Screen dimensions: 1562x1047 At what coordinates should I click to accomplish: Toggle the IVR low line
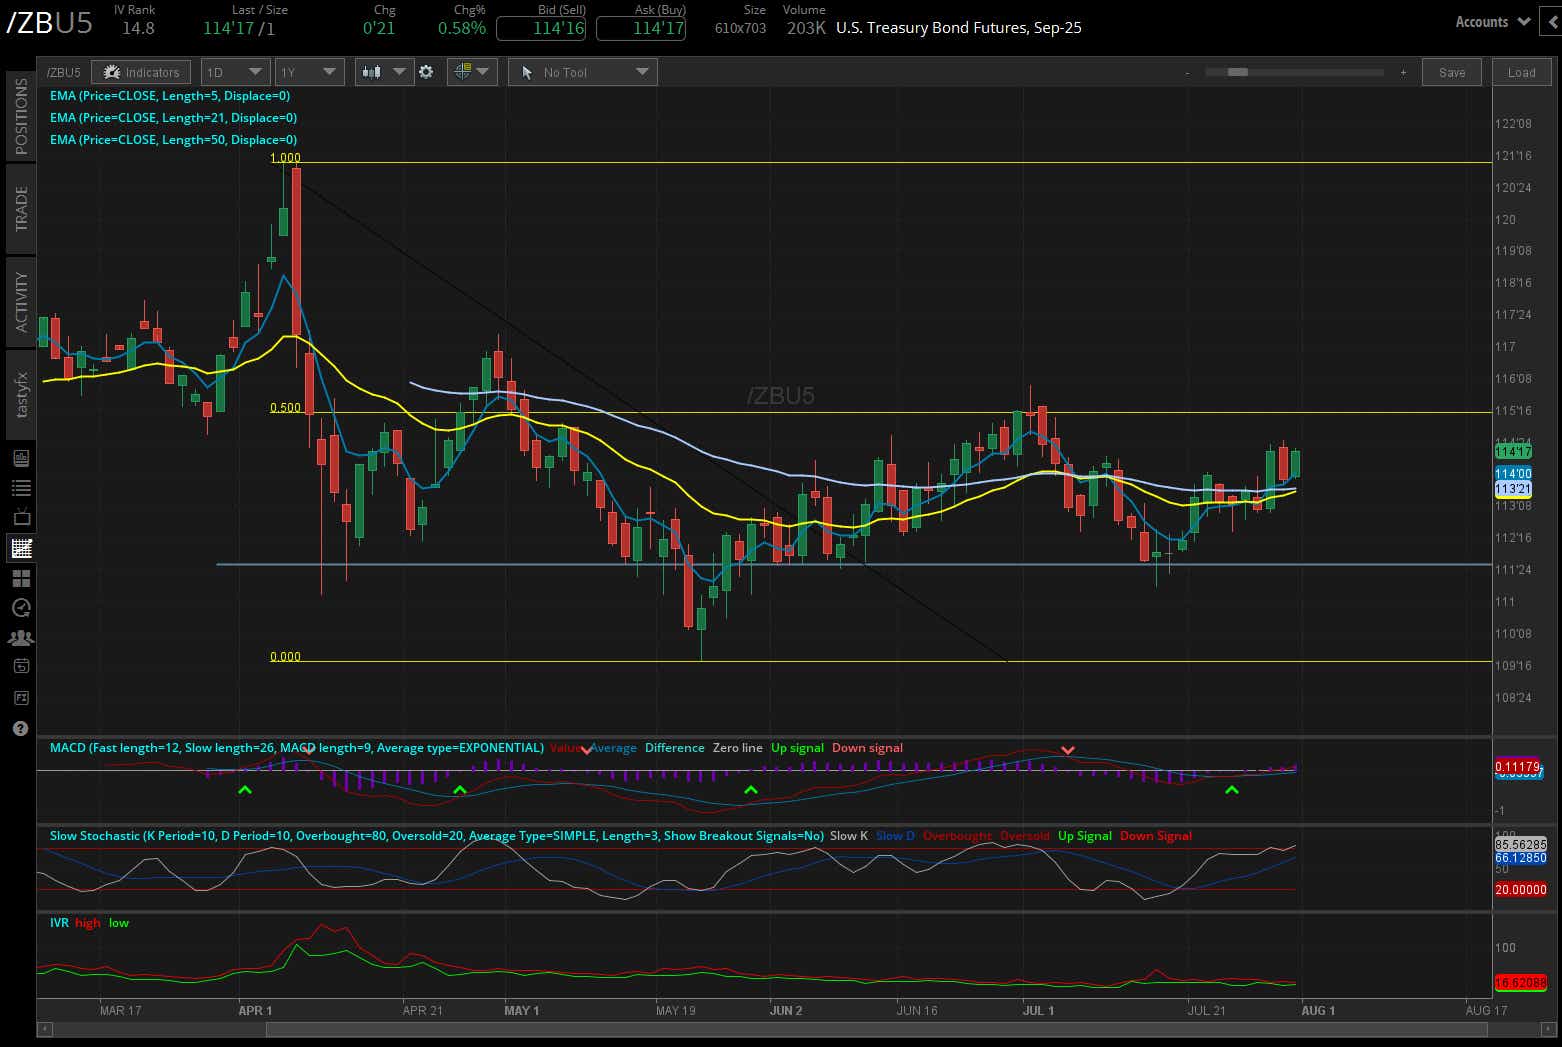(x=118, y=923)
